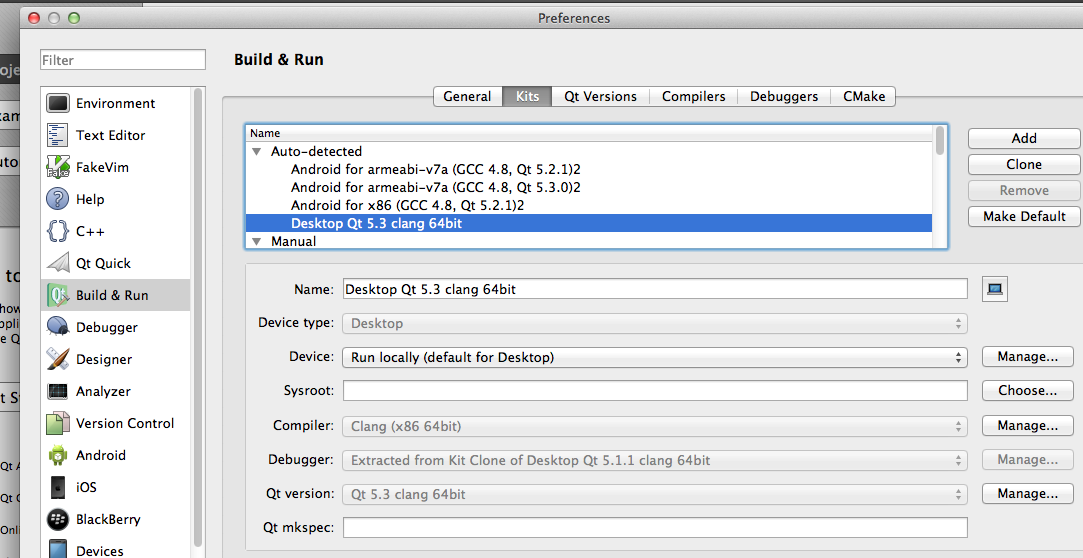Click Manage next to Device
Viewport: 1083px width, 558px height.
click(1027, 356)
